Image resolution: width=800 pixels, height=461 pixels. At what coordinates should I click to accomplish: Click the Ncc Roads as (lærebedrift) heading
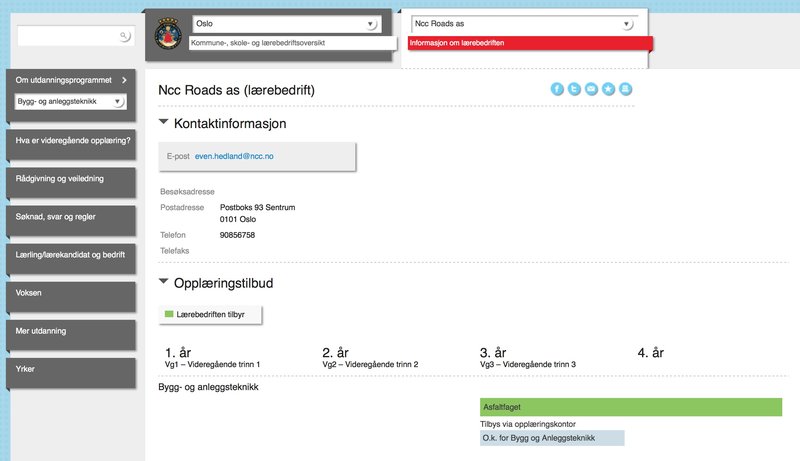tap(236, 90)
